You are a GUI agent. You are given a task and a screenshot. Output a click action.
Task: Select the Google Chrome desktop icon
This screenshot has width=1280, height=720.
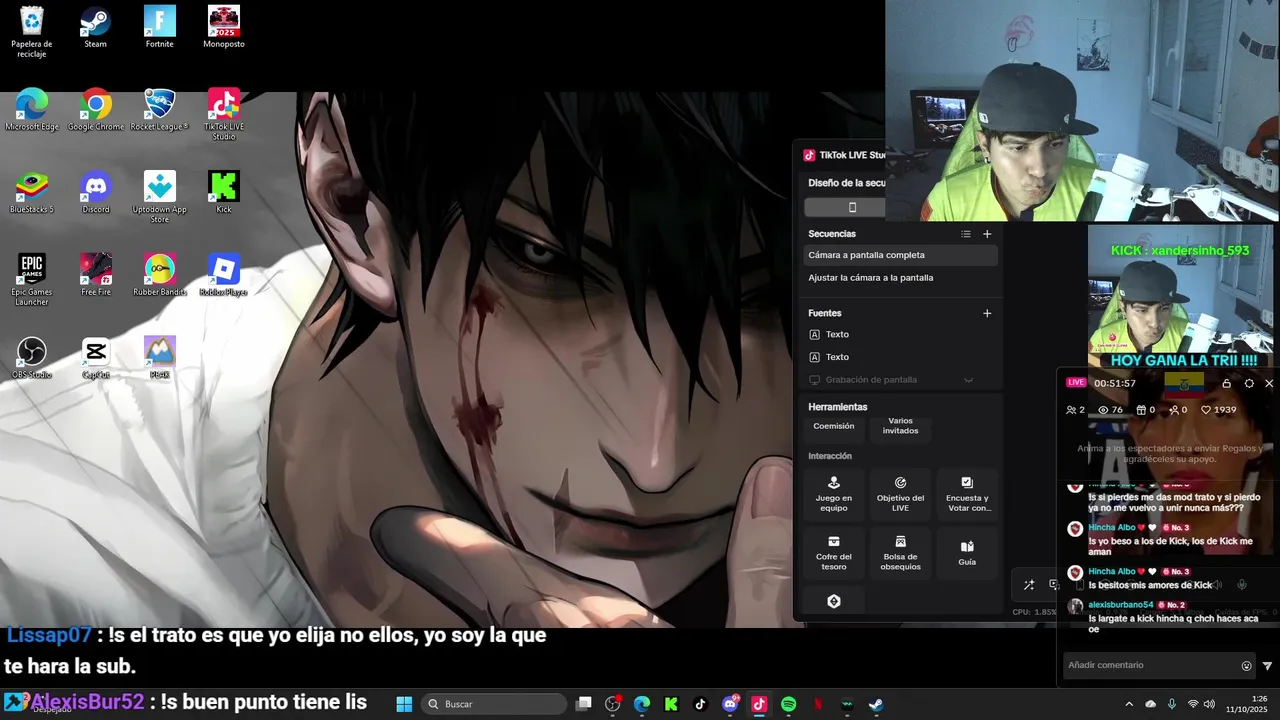pyautogui.click(x=96, y=110)
